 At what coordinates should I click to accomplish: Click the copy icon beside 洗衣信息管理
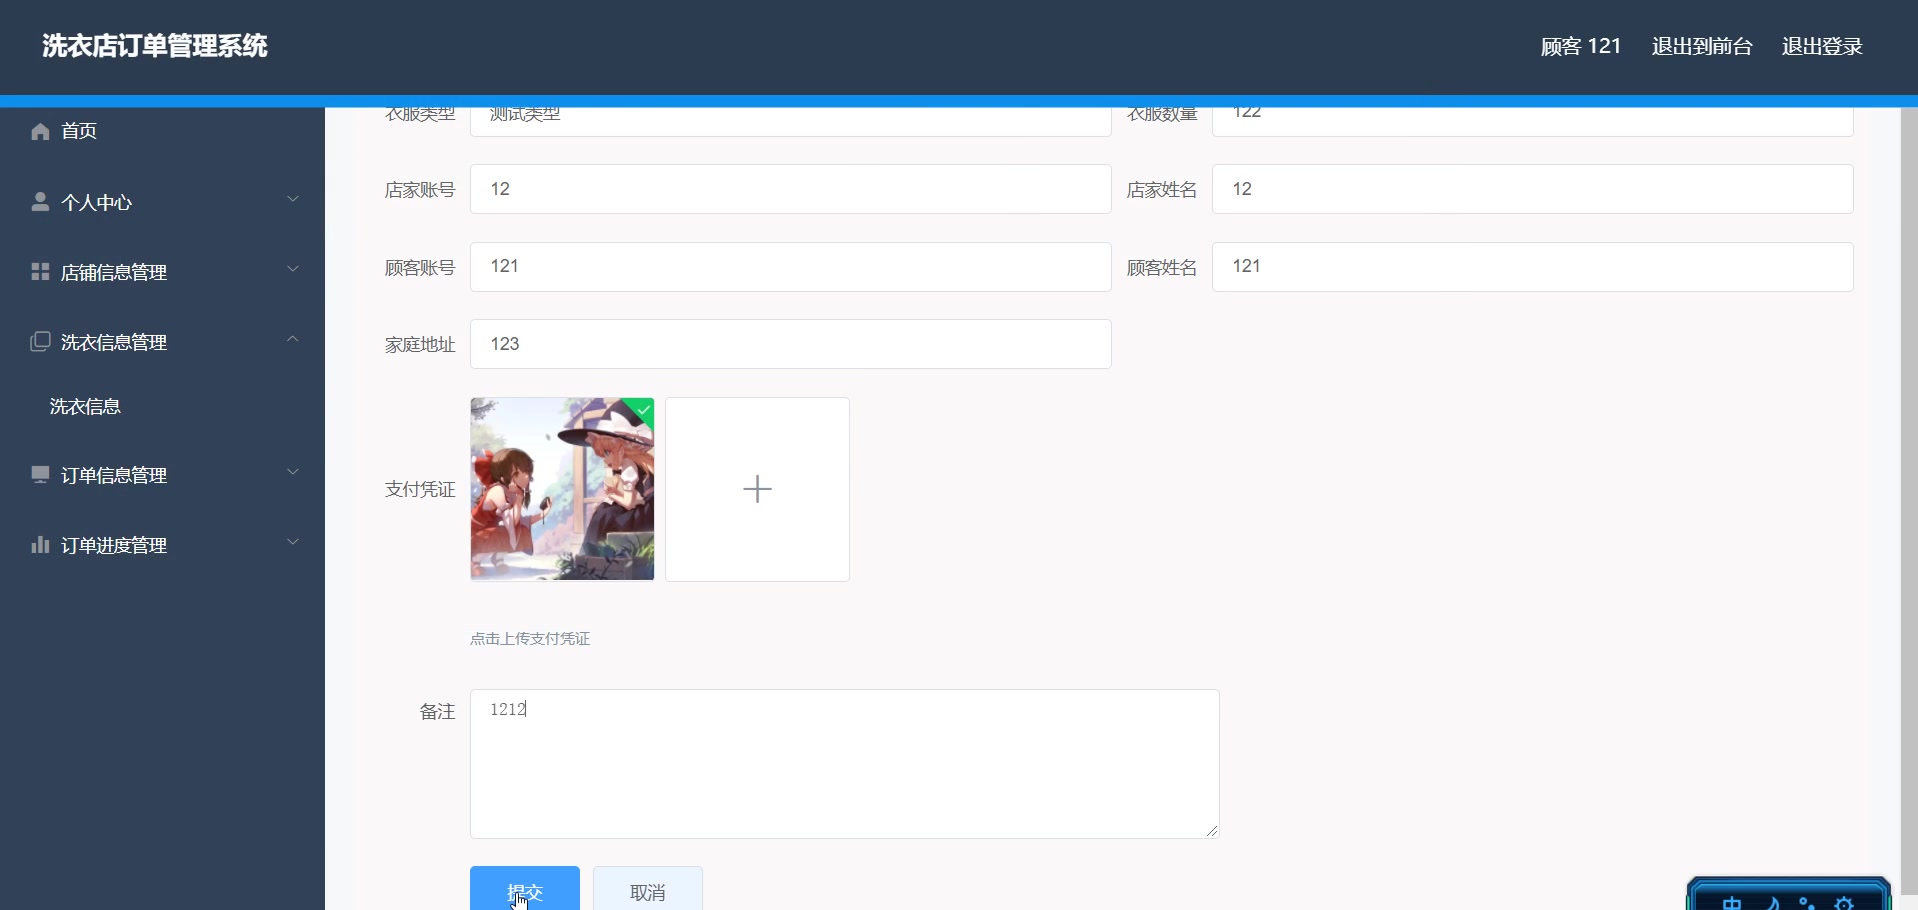(40, 342)
